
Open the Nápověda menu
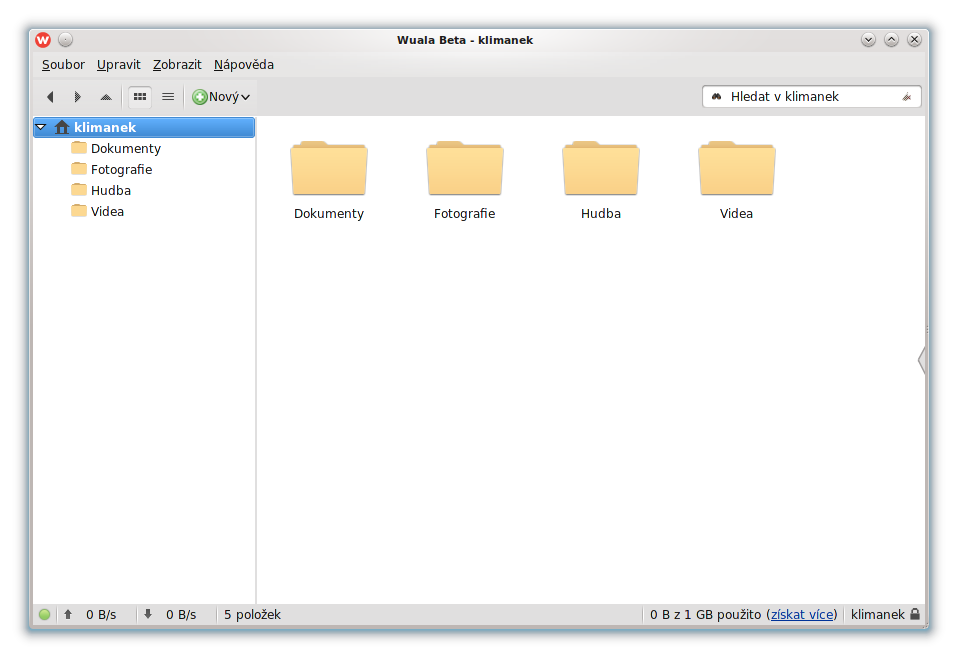[x=243, y=65]
